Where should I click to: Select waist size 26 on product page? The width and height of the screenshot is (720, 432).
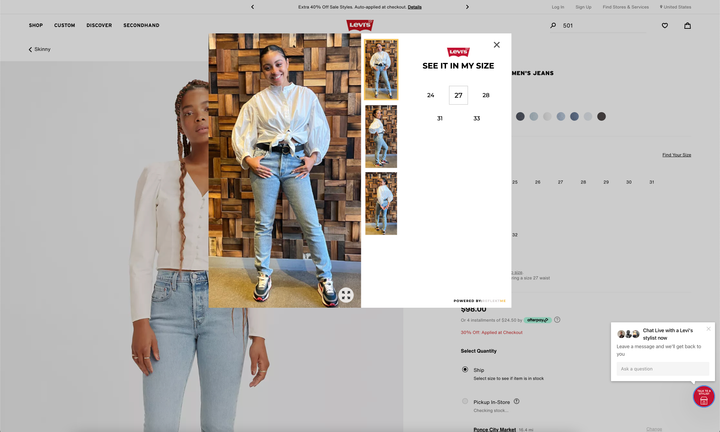537,182
